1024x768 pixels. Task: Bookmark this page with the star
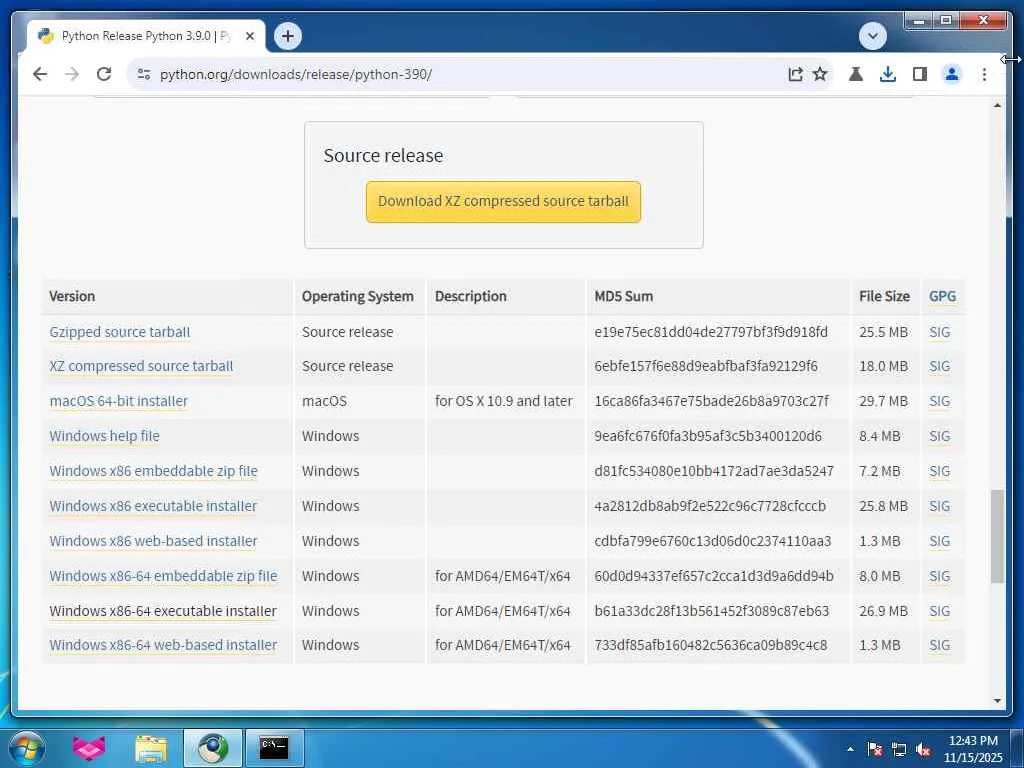pyautogui.click(x=820, y=74)
